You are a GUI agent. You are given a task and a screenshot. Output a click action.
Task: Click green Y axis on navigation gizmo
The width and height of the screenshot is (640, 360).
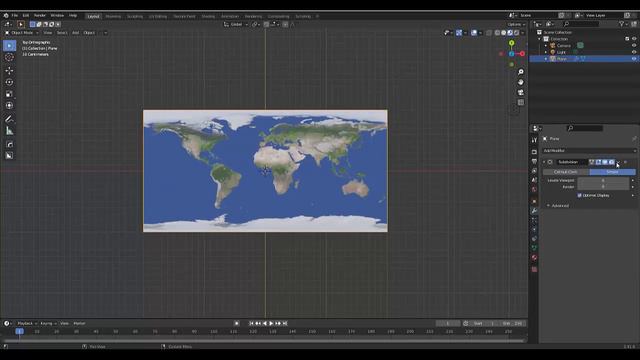tap(511, 43)
